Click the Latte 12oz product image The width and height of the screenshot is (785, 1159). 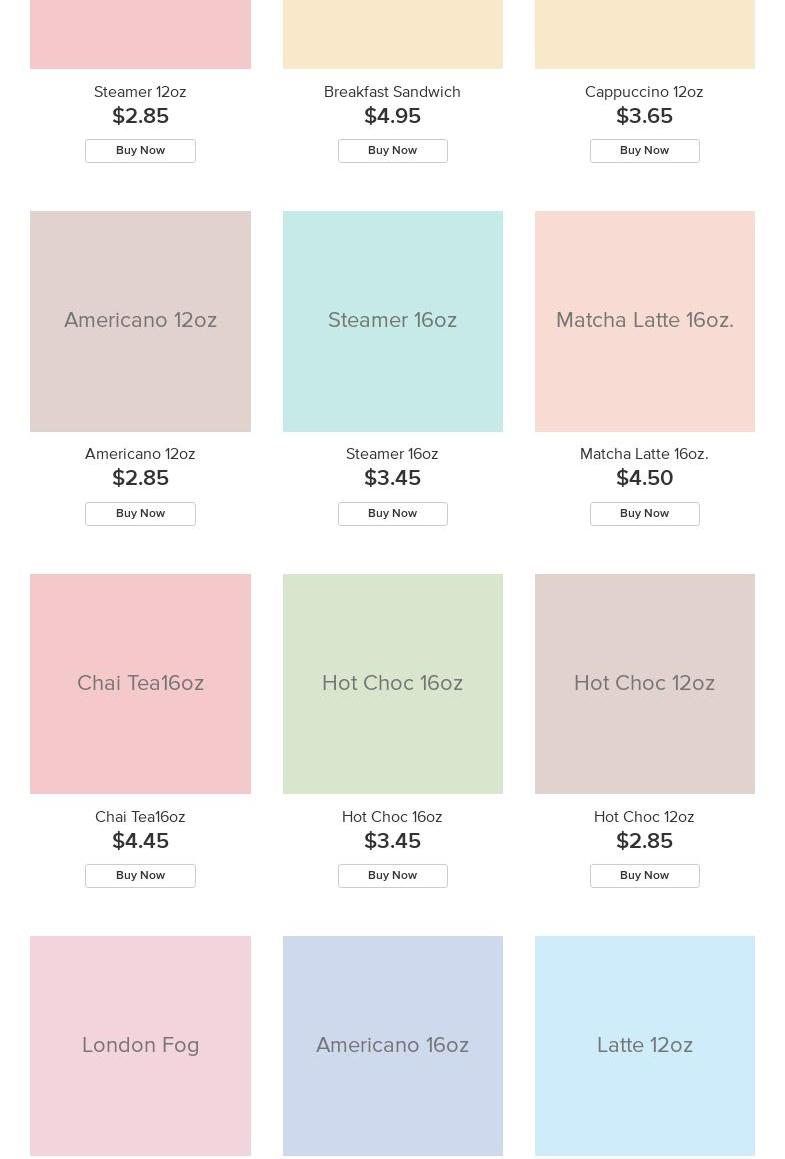(x=644, y=1046)
